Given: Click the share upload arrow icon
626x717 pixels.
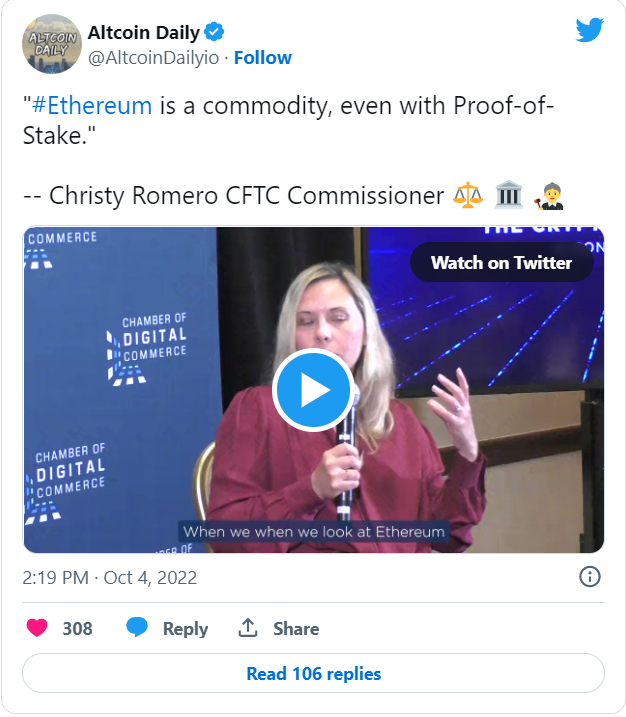Looking at the screenshot, I should tap(248, 627).
